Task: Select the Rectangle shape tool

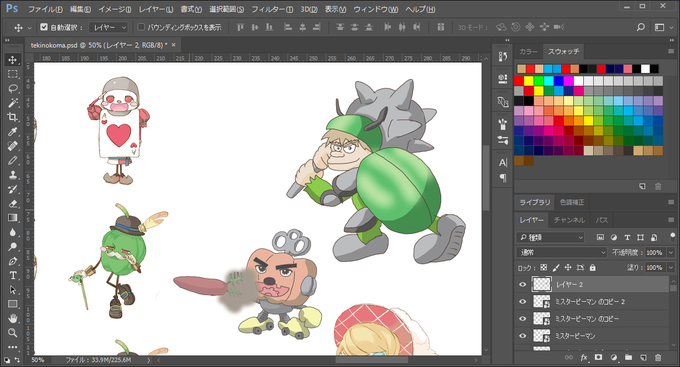Action: (x=13, y=304)
